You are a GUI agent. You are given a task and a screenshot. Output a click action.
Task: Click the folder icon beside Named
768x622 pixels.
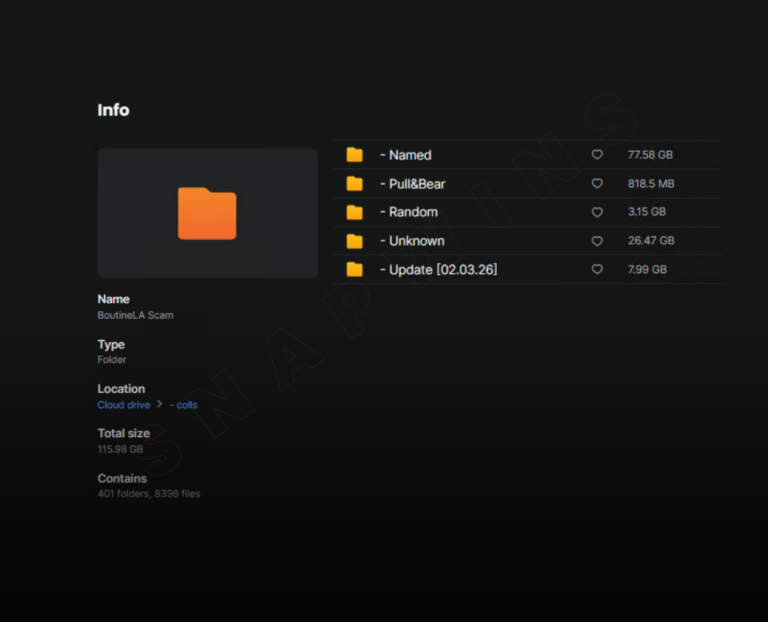[x=354, y=155]
